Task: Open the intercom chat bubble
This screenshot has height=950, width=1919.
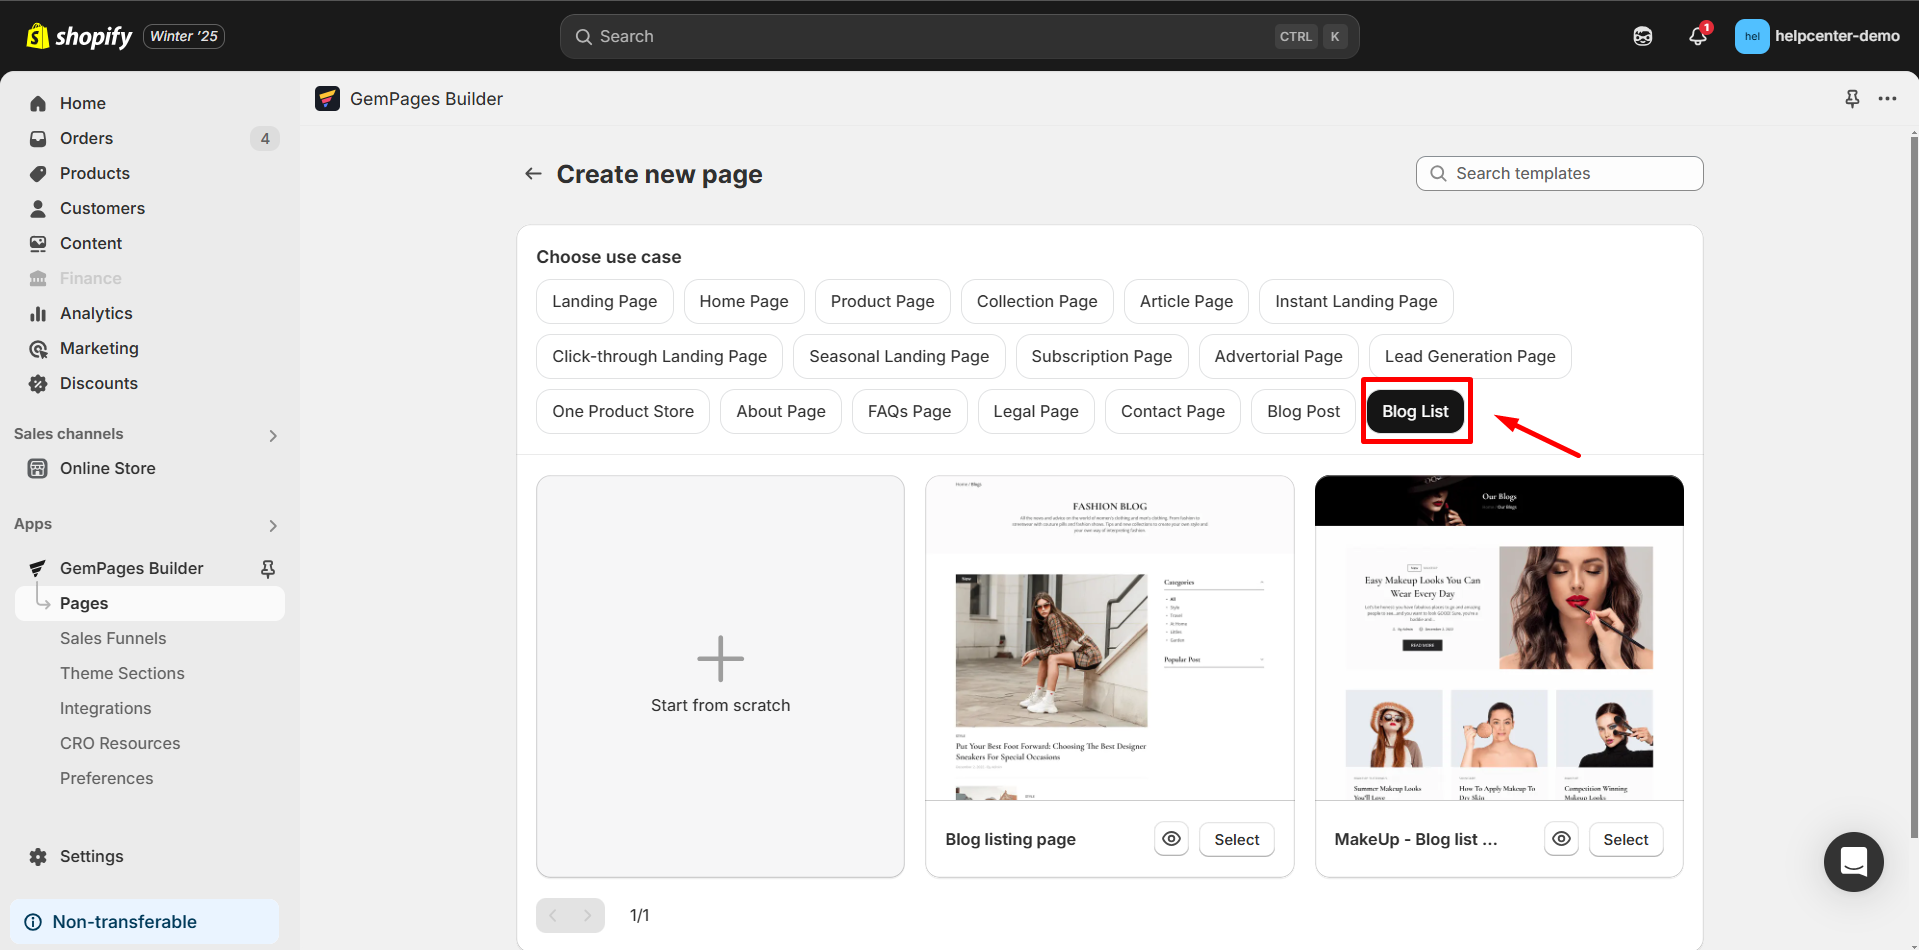Action: click(x=1853, y=862)
